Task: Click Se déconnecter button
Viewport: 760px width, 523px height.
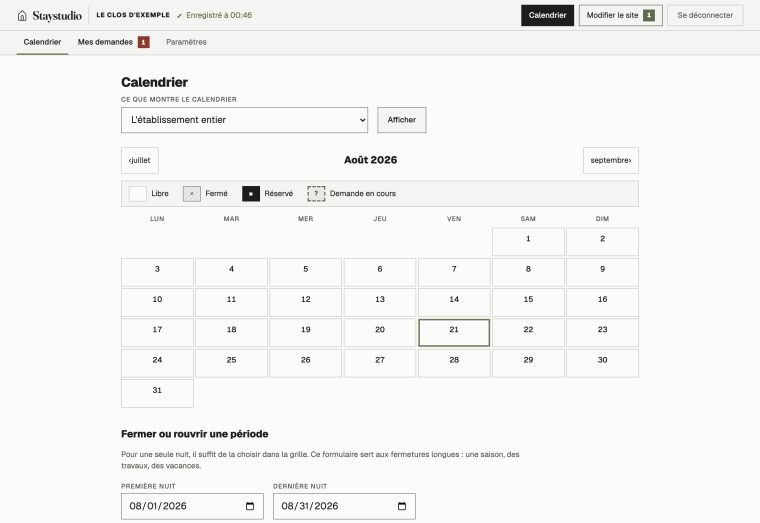Action: click(x=705, y=16)
